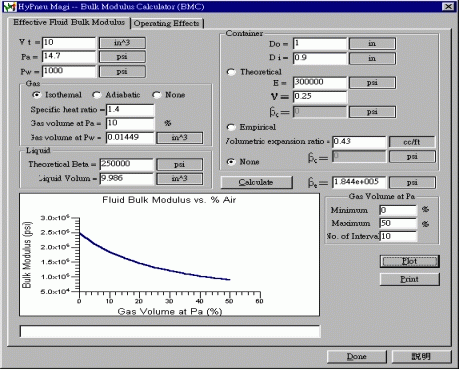Click psi unit button beside effective beta result
This screenshot has width=459, height=370.
[412, 182]
